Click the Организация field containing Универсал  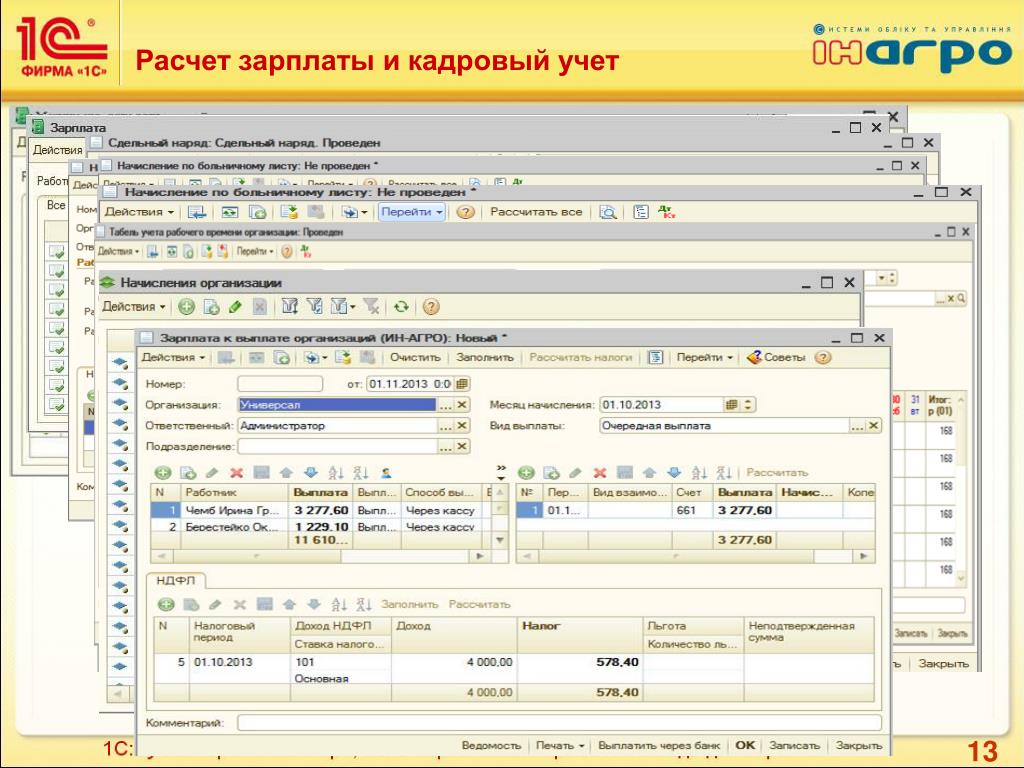tap(338, 405)
